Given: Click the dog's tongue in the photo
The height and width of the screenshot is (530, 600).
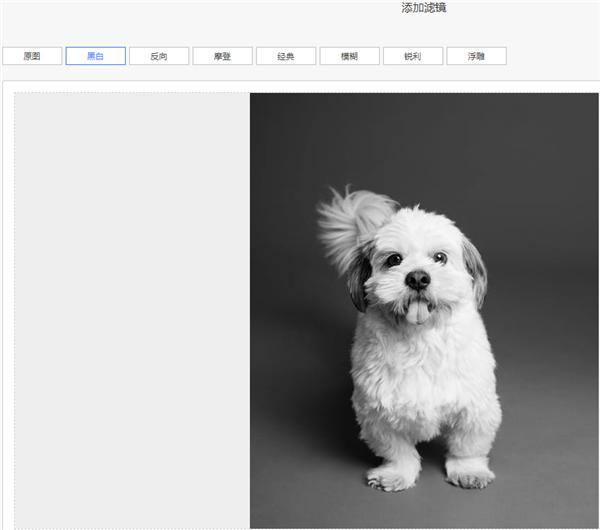Looking at the screenshot, I should point(416,312).
